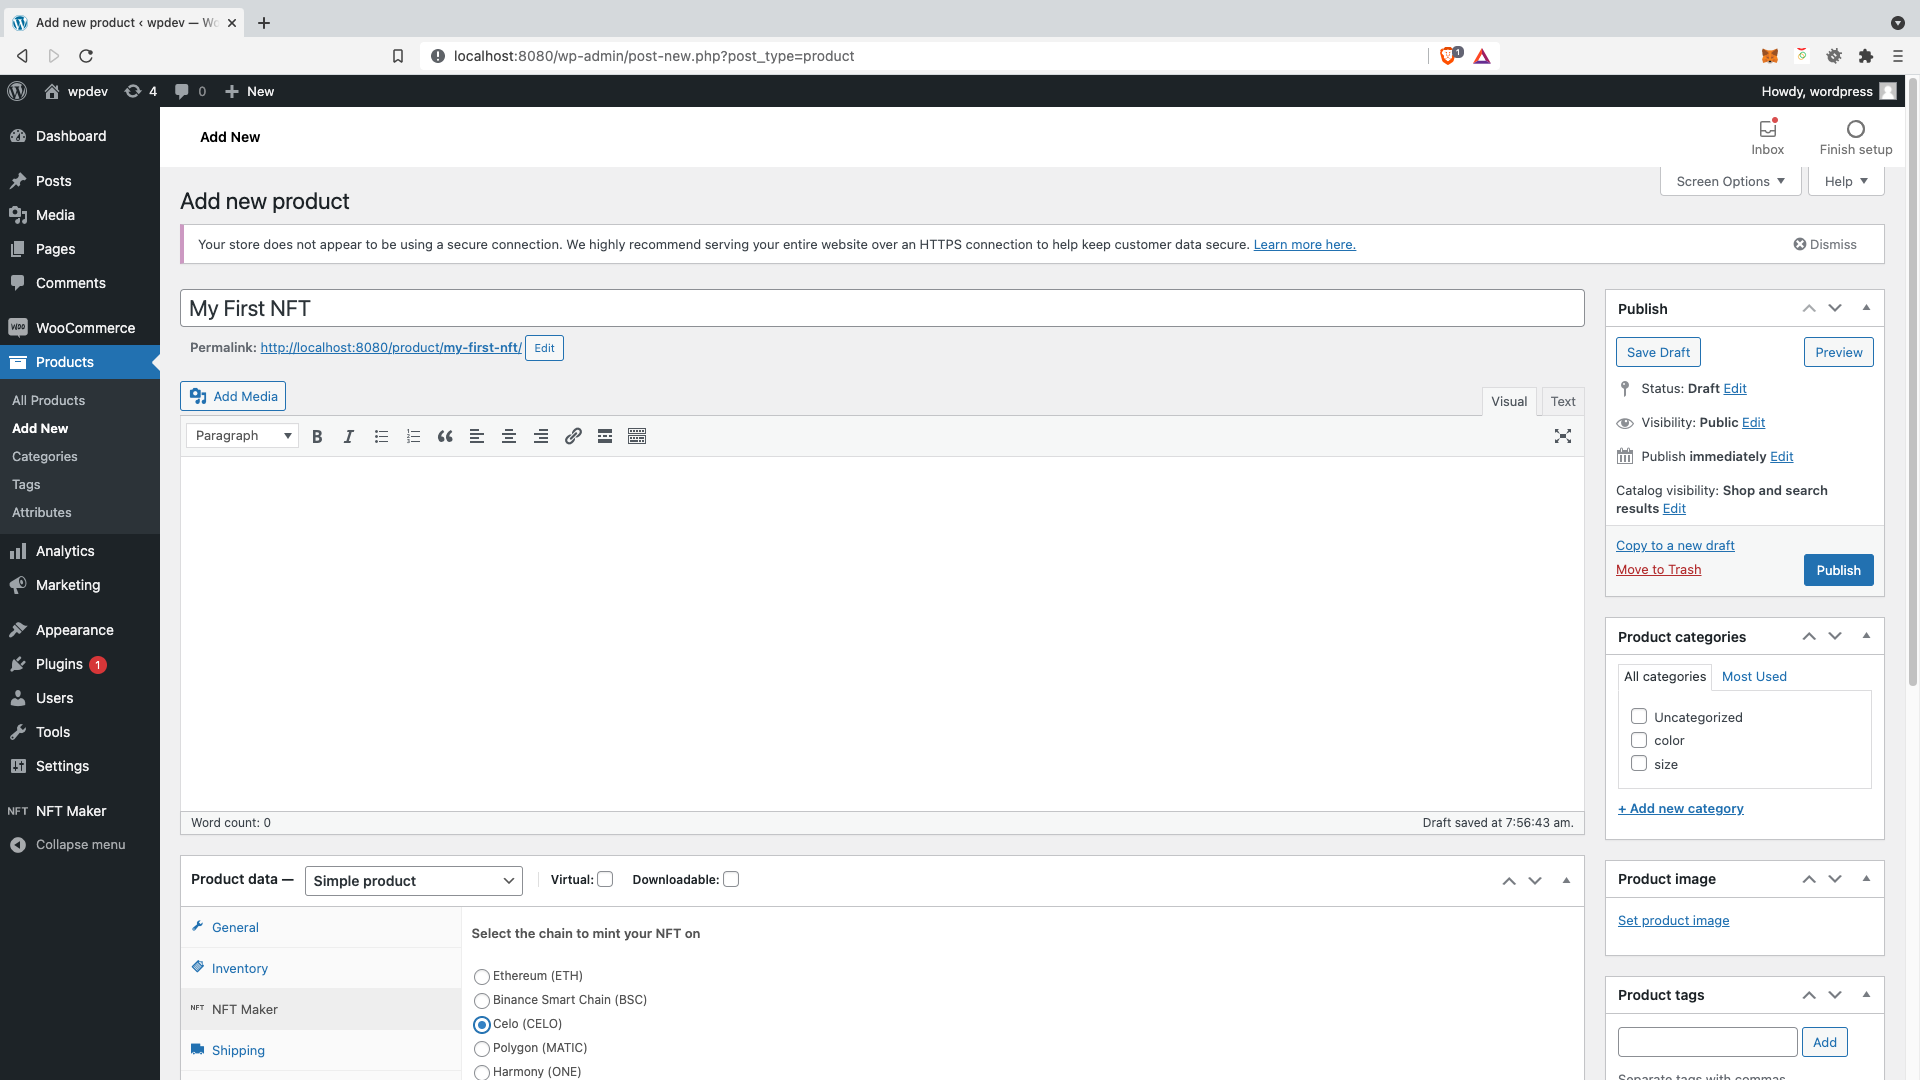This screenshot has height=1080, width=1920.
Task: Open the Finish setup task list
Action: point(1856,137)
